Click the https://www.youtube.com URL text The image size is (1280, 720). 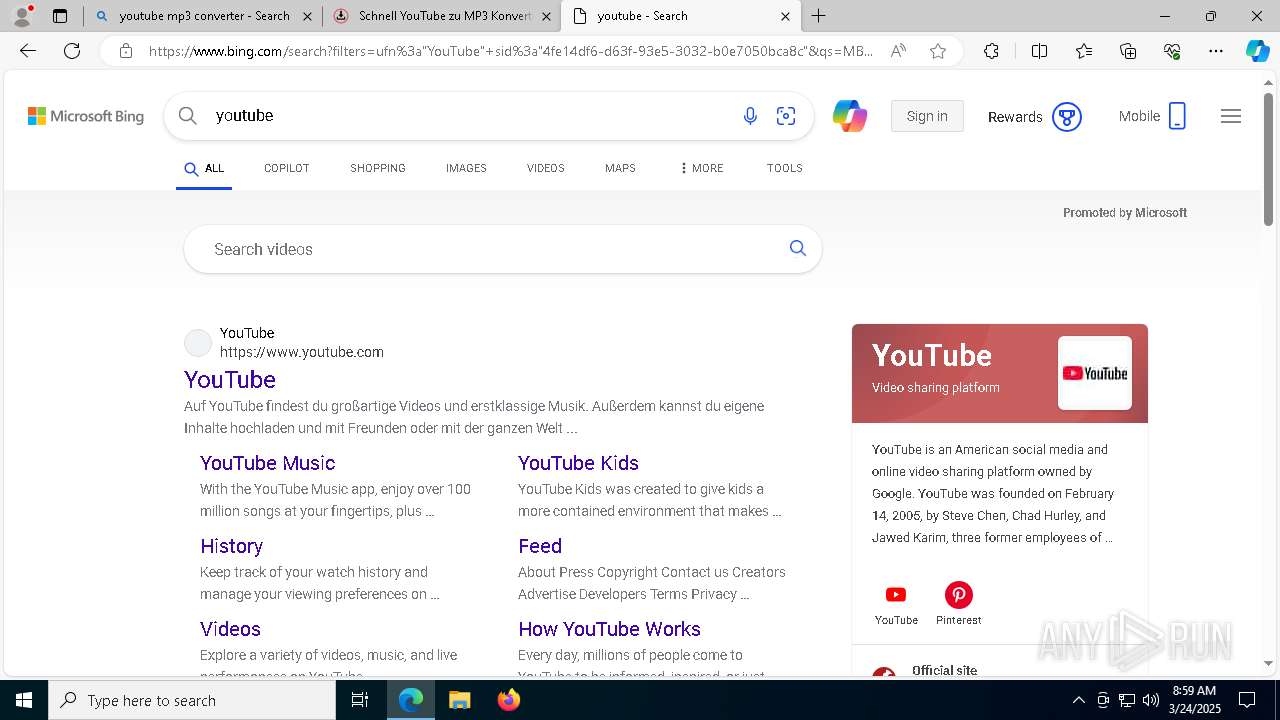(x=302, y=352)
